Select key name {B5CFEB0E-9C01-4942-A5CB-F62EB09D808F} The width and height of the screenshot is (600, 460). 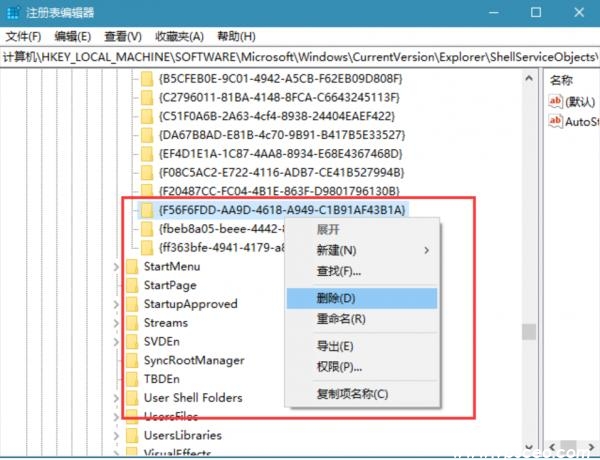click(281, 79)
